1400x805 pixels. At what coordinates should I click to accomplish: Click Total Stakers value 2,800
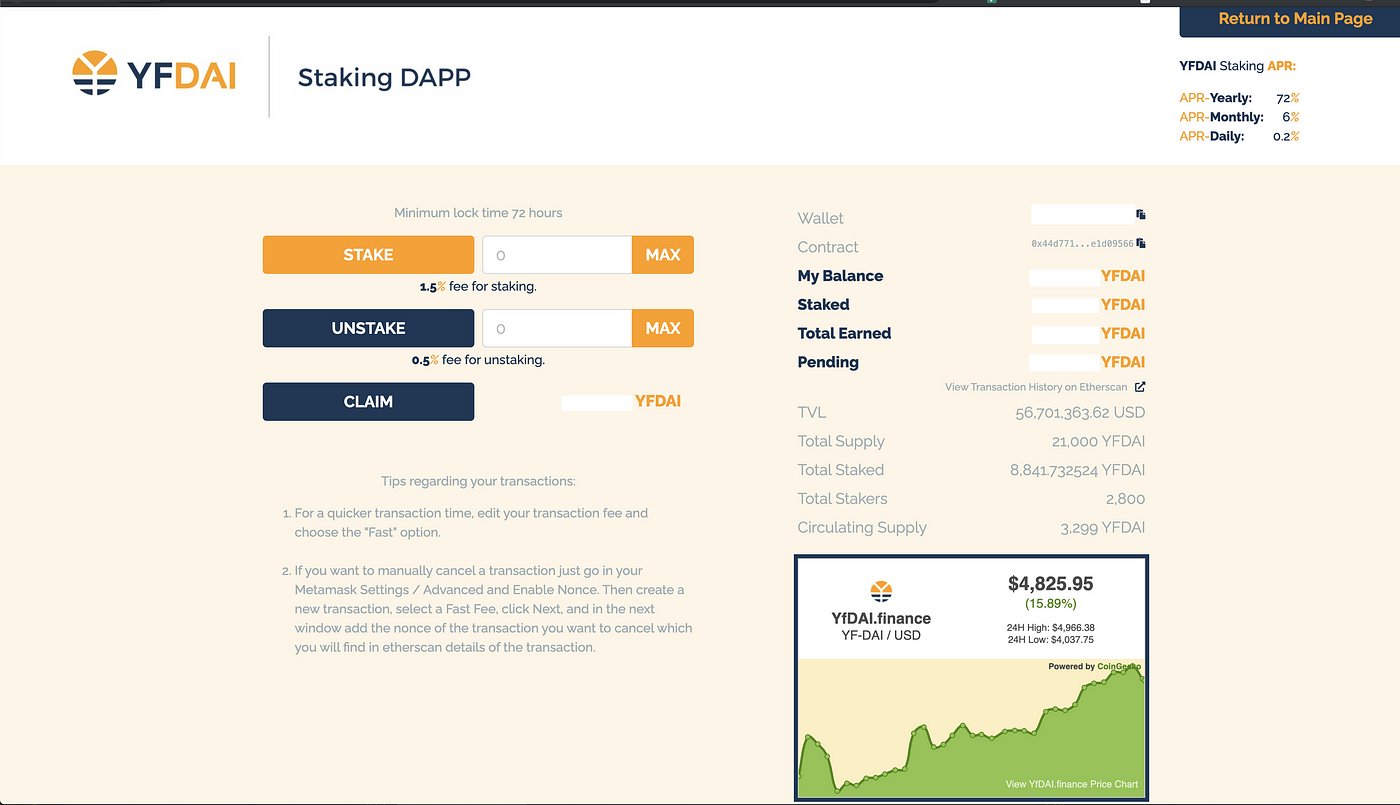(x=1125, y=499)
